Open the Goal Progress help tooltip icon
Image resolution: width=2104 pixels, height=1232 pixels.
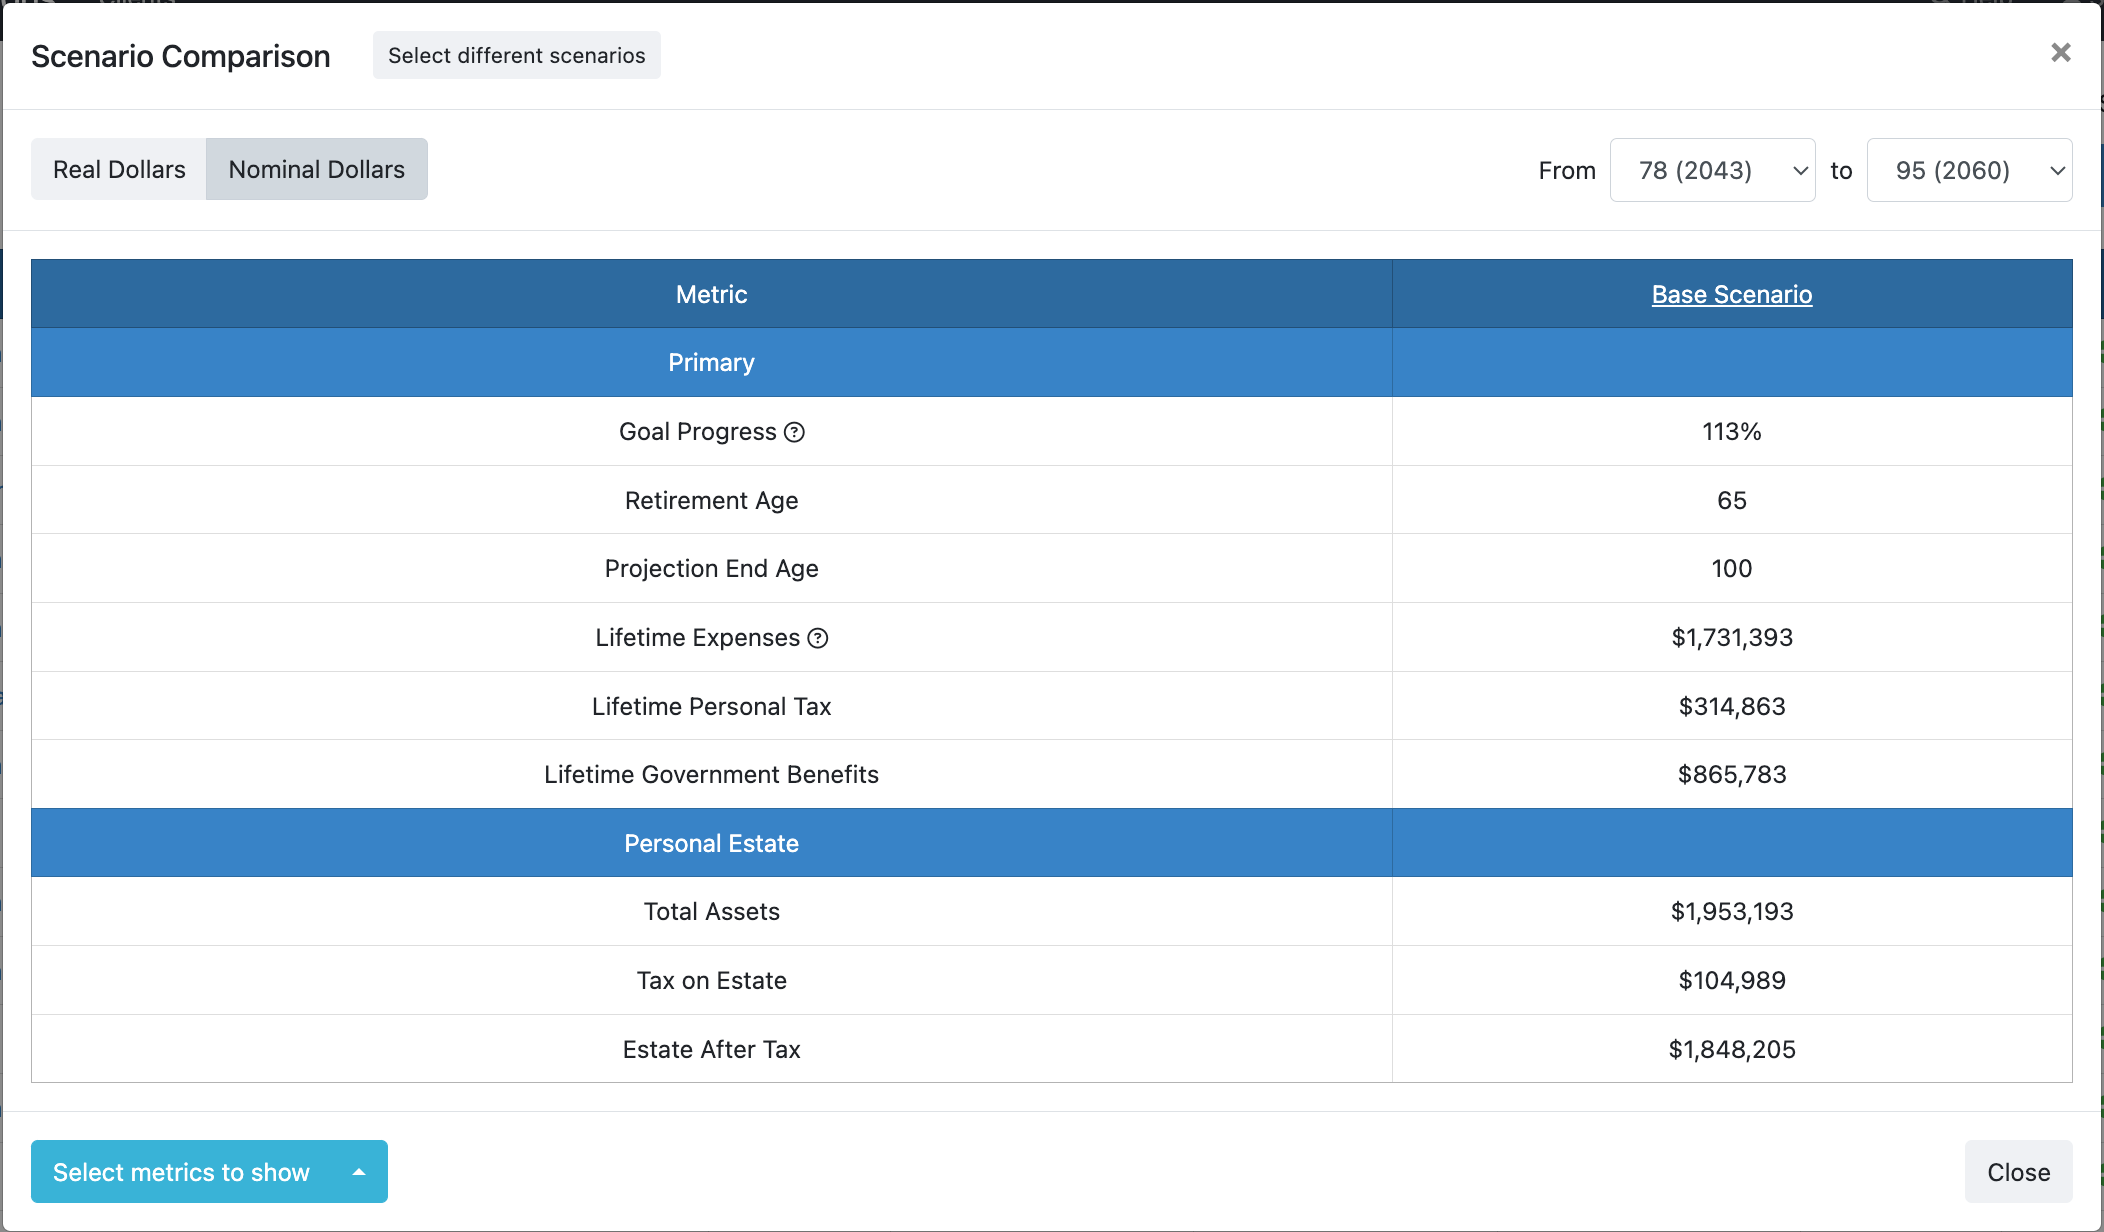[x=794, y=431]
